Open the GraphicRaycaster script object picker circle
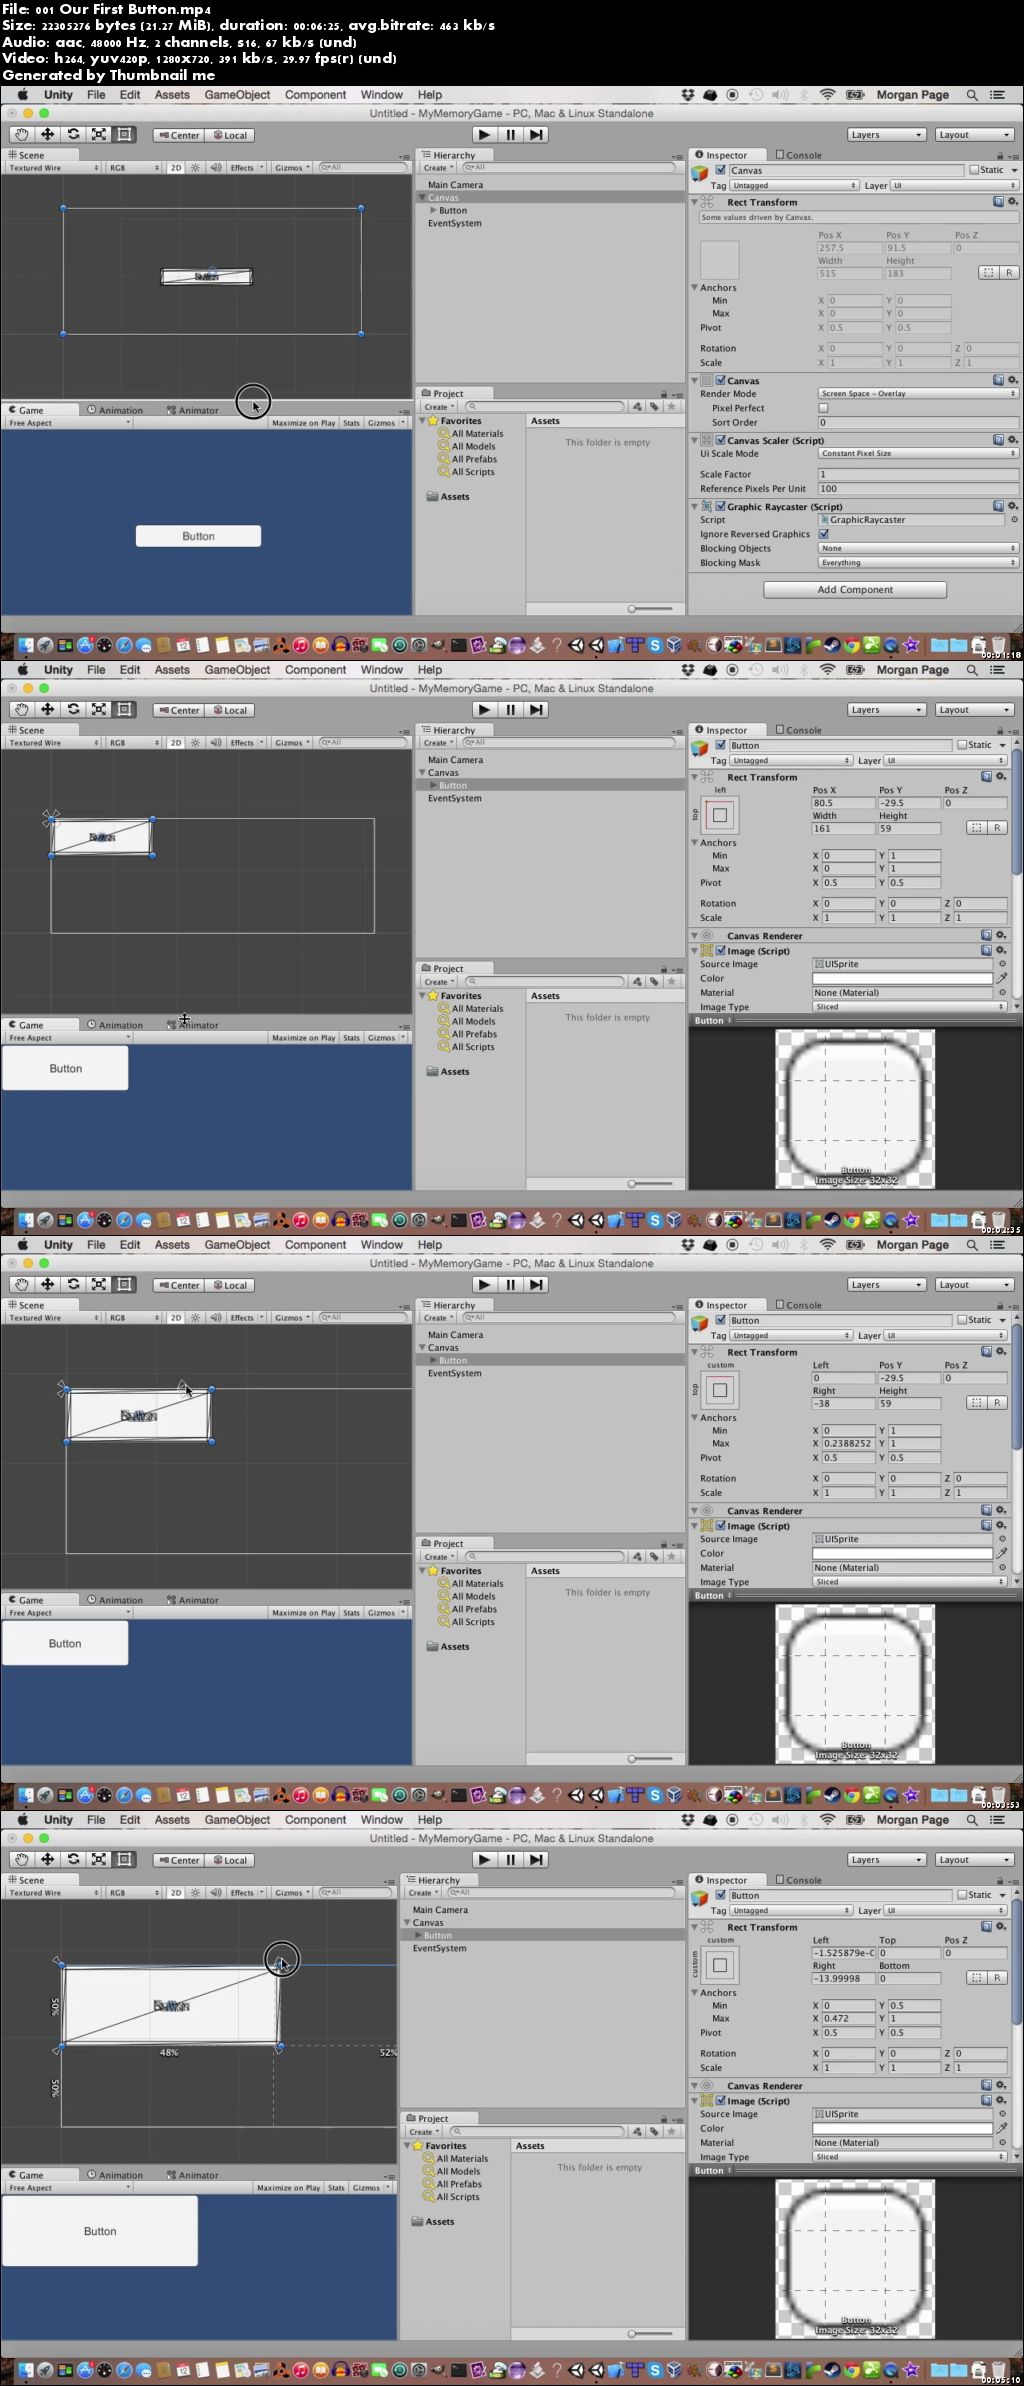The image size is (1024, 2386). click(1013, 520)
